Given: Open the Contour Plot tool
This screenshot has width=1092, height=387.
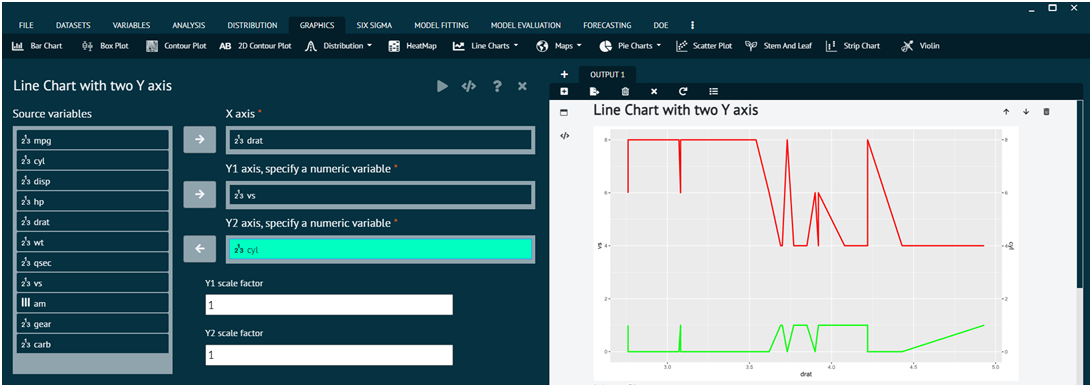Looking at the screenshot, I should coord(176,46).
